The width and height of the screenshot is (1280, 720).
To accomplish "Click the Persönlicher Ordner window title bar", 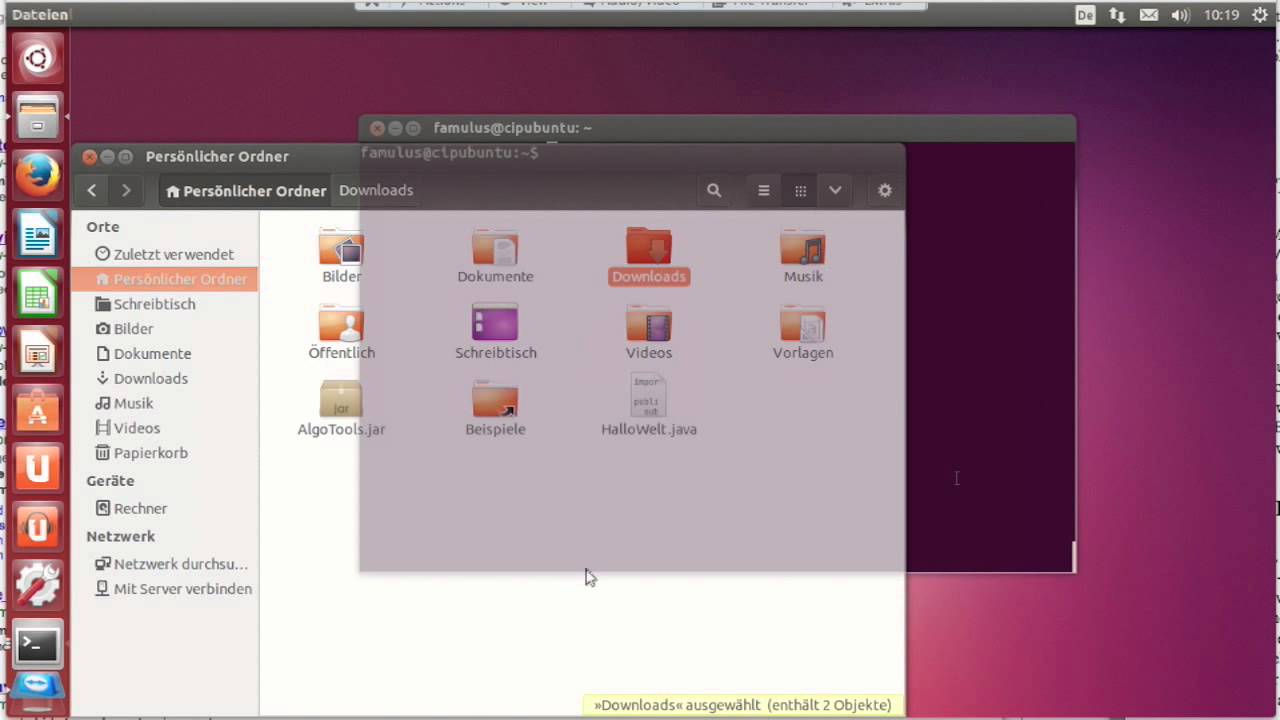I will 487,156.
